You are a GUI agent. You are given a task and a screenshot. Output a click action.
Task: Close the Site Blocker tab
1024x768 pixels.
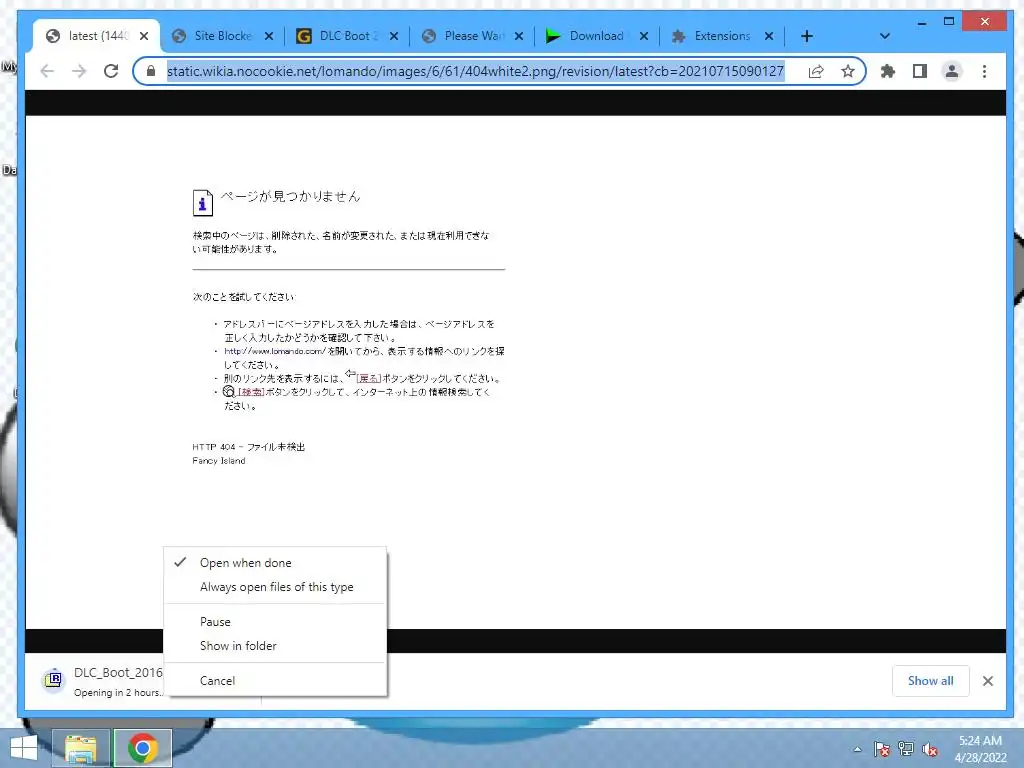click(x=269, y=36)
